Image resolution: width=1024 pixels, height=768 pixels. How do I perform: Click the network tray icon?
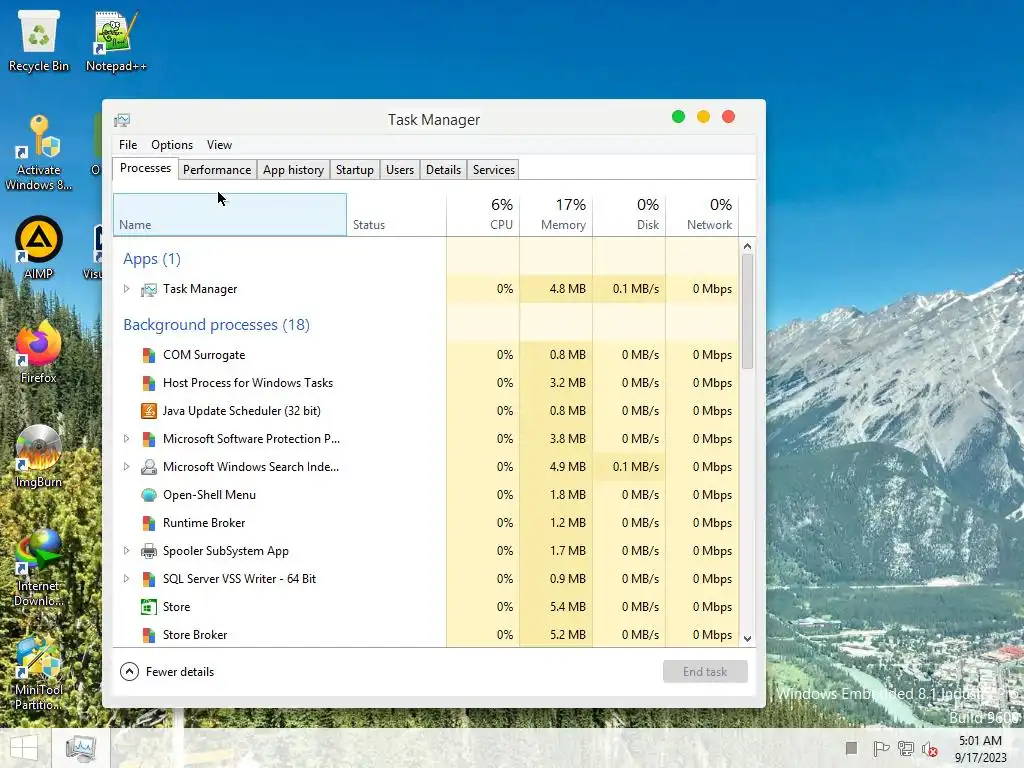tap(906, 748)
